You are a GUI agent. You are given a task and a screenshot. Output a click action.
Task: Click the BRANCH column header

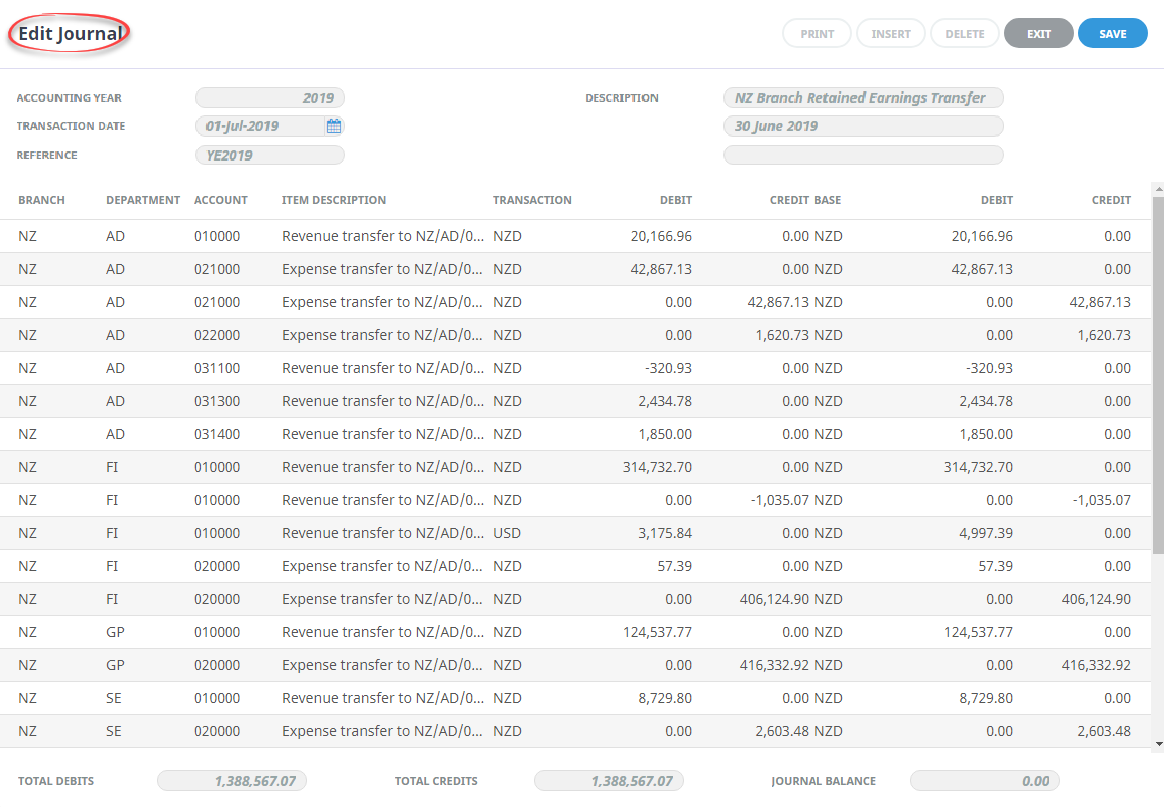tap(42, 200)
